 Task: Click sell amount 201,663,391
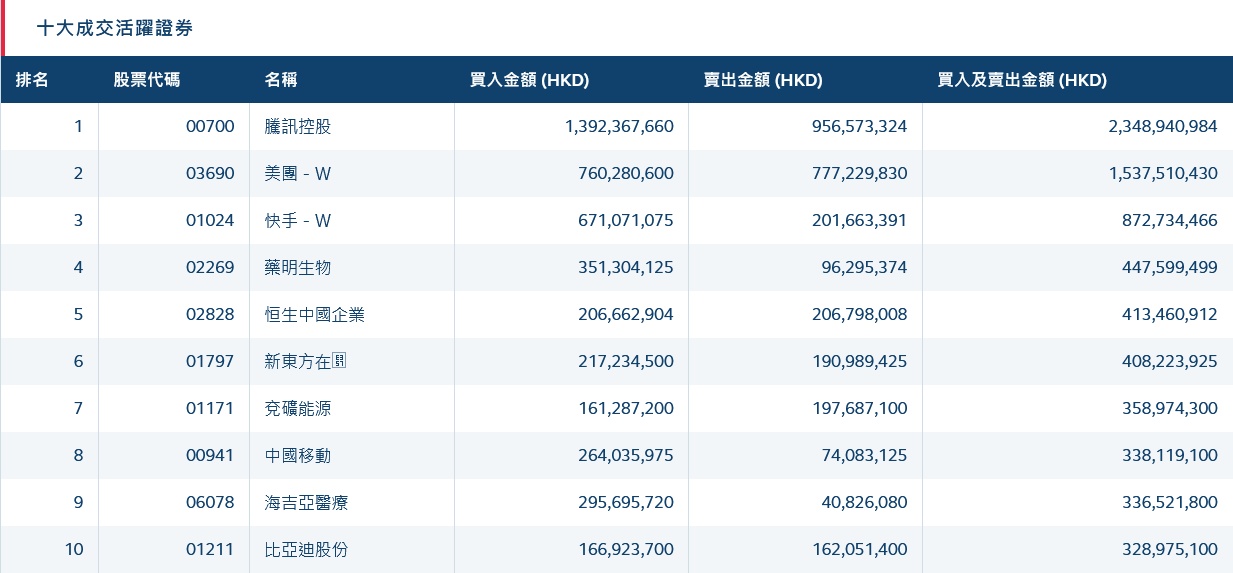click(x=860, y=221)
